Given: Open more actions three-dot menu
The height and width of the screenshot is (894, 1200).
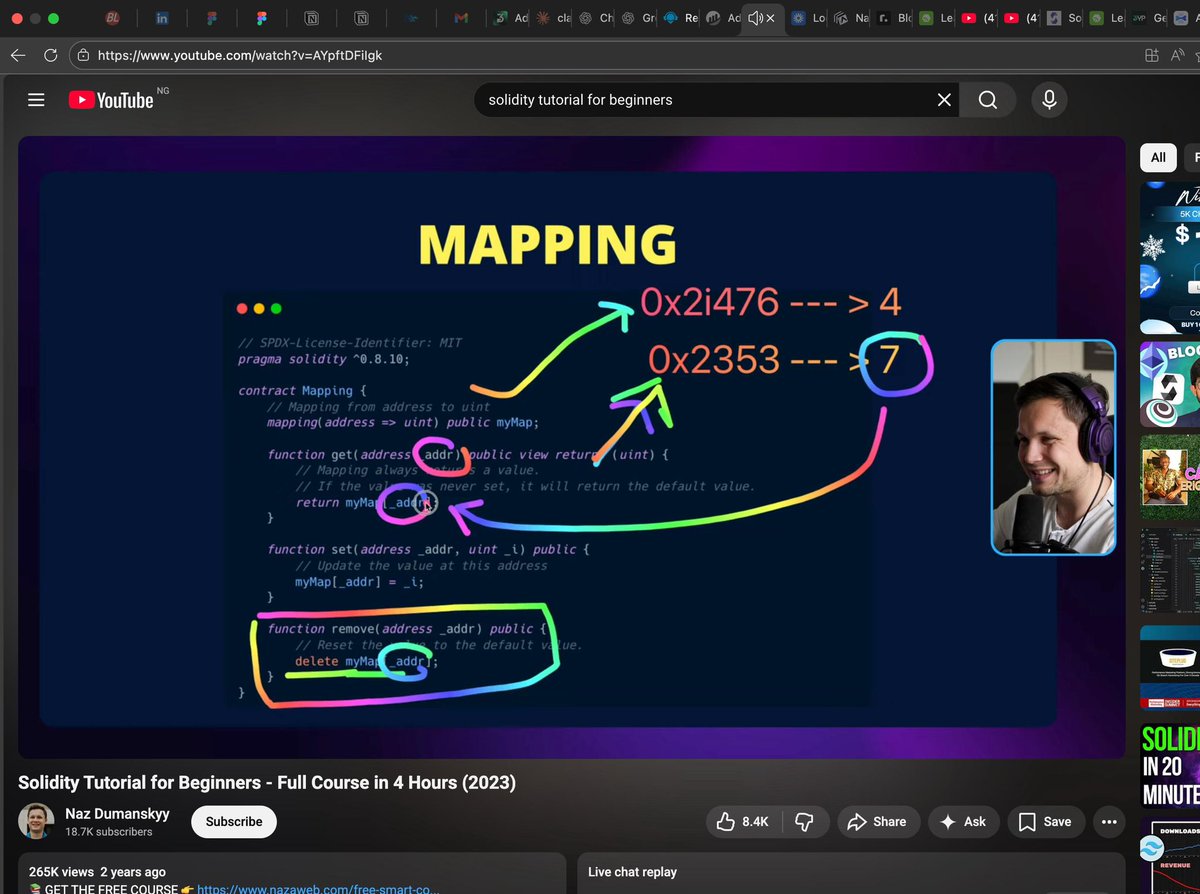Looking at the screenshot, I should (x=1108, y=822).
